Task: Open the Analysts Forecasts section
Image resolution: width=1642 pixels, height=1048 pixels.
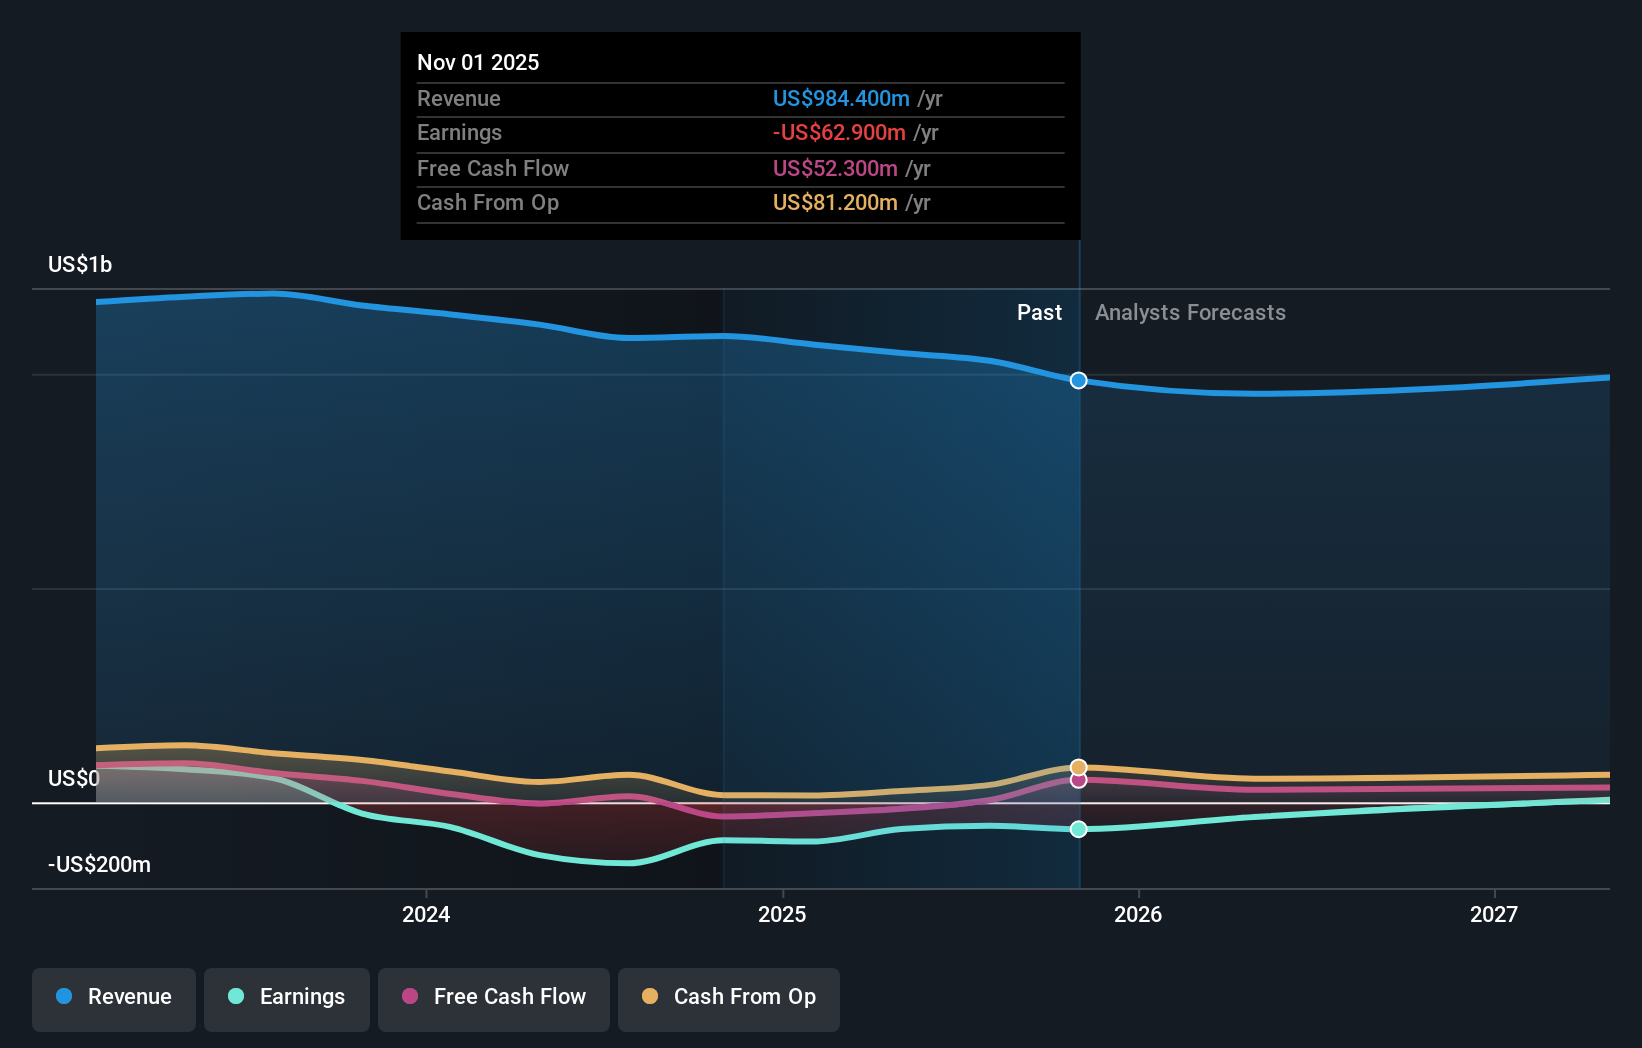Action: click(x=1189, y=312)
